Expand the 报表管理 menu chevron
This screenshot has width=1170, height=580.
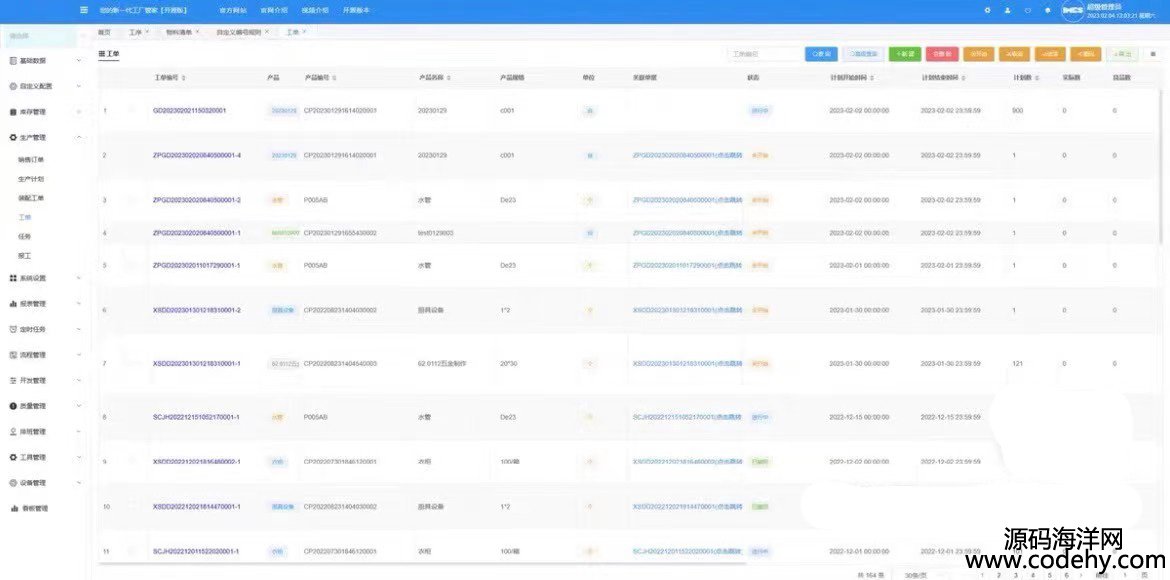click(x=78, y=304)
